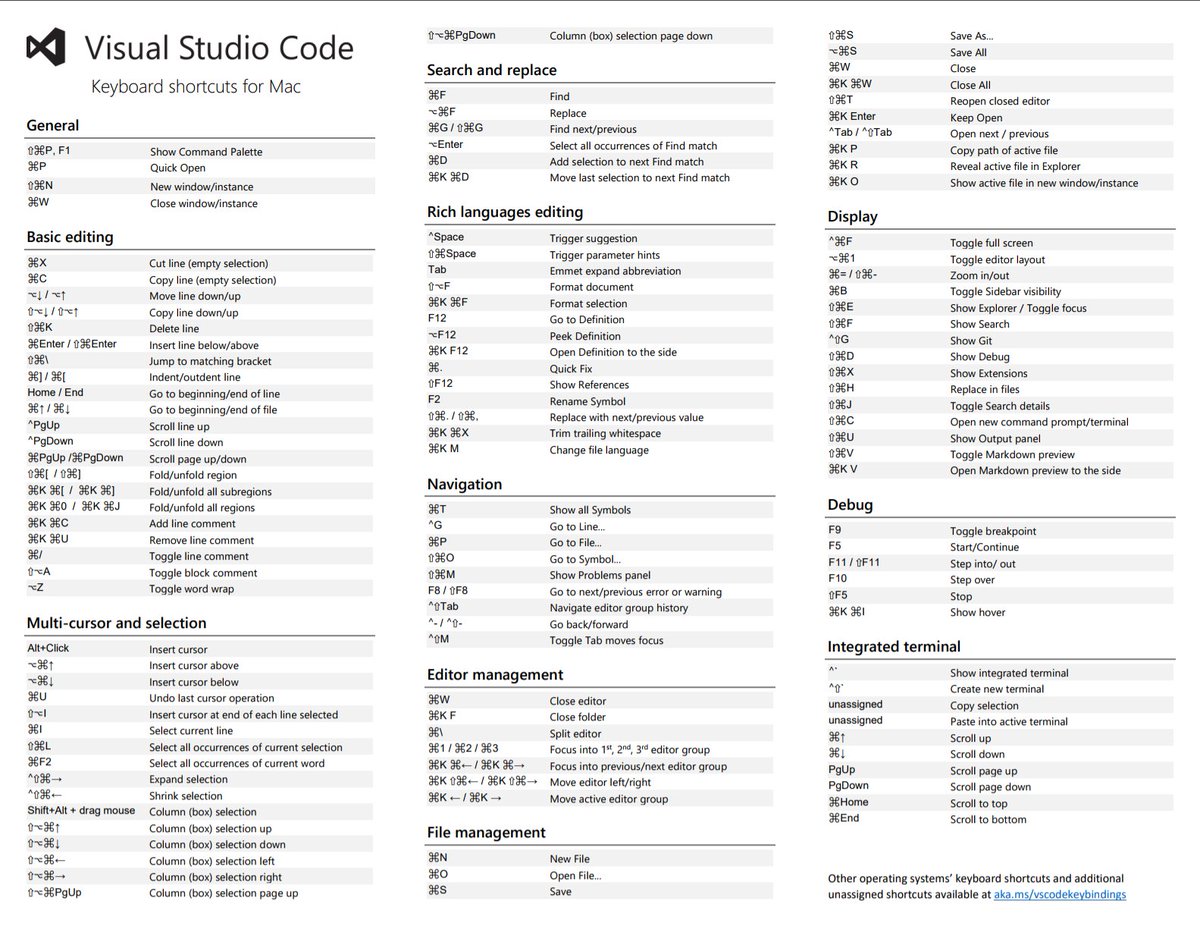This screenshot has width=1200, height=926.
Task: Click the 'Navigation' section heading
Action: click(464, 484)
